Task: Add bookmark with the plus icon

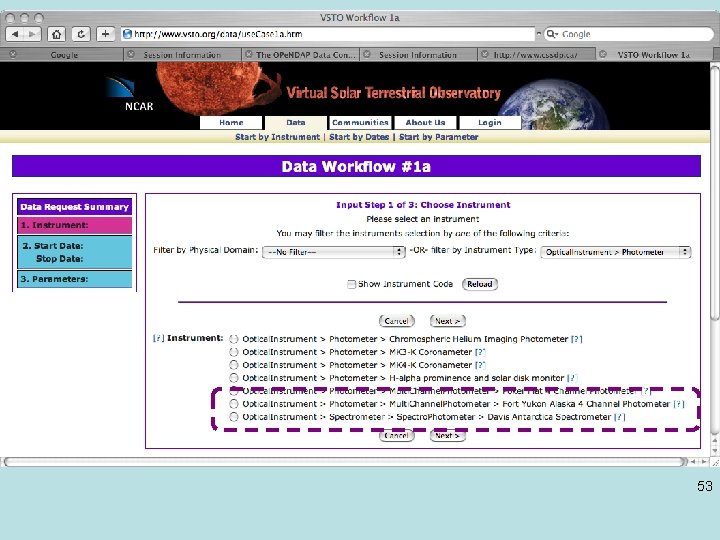Action: (x=105, y=34)
